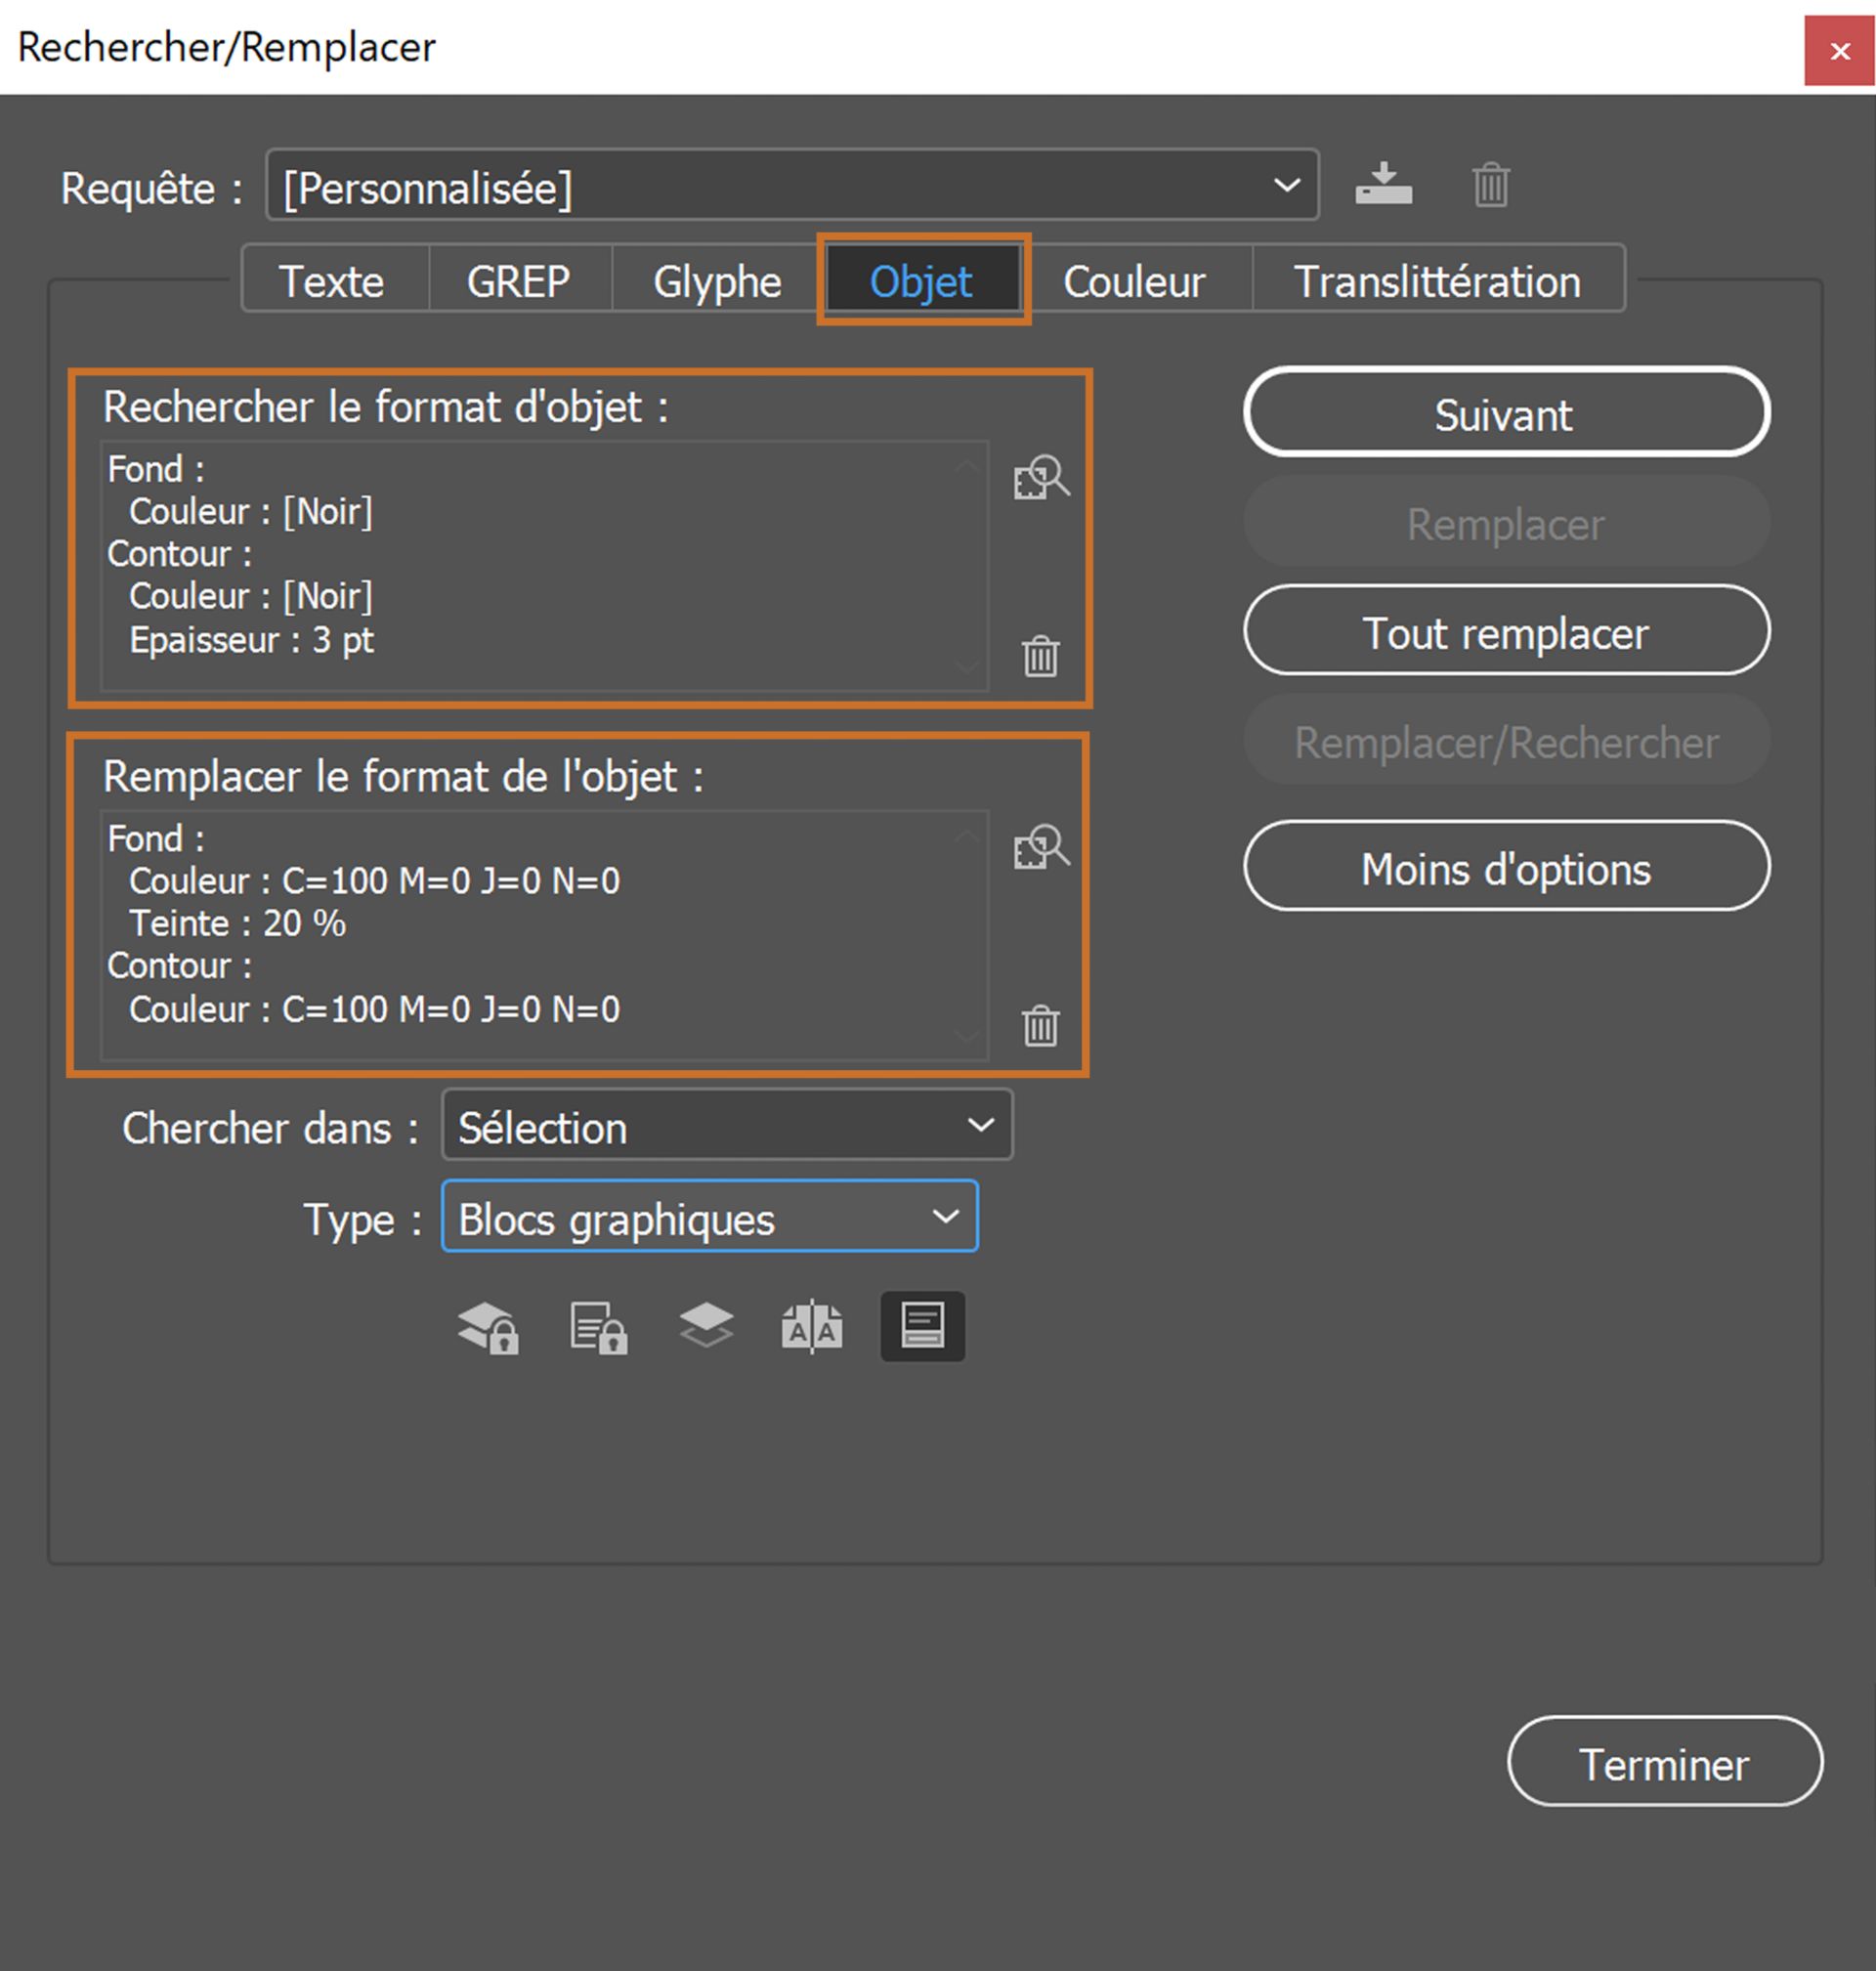Open change object format options icon
The image size is (1876, 1971).
coord(1040,847)
